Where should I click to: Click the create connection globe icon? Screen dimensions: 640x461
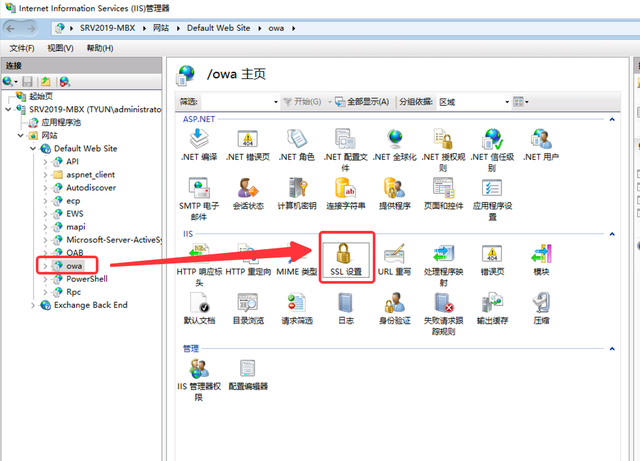click(8, 82)
